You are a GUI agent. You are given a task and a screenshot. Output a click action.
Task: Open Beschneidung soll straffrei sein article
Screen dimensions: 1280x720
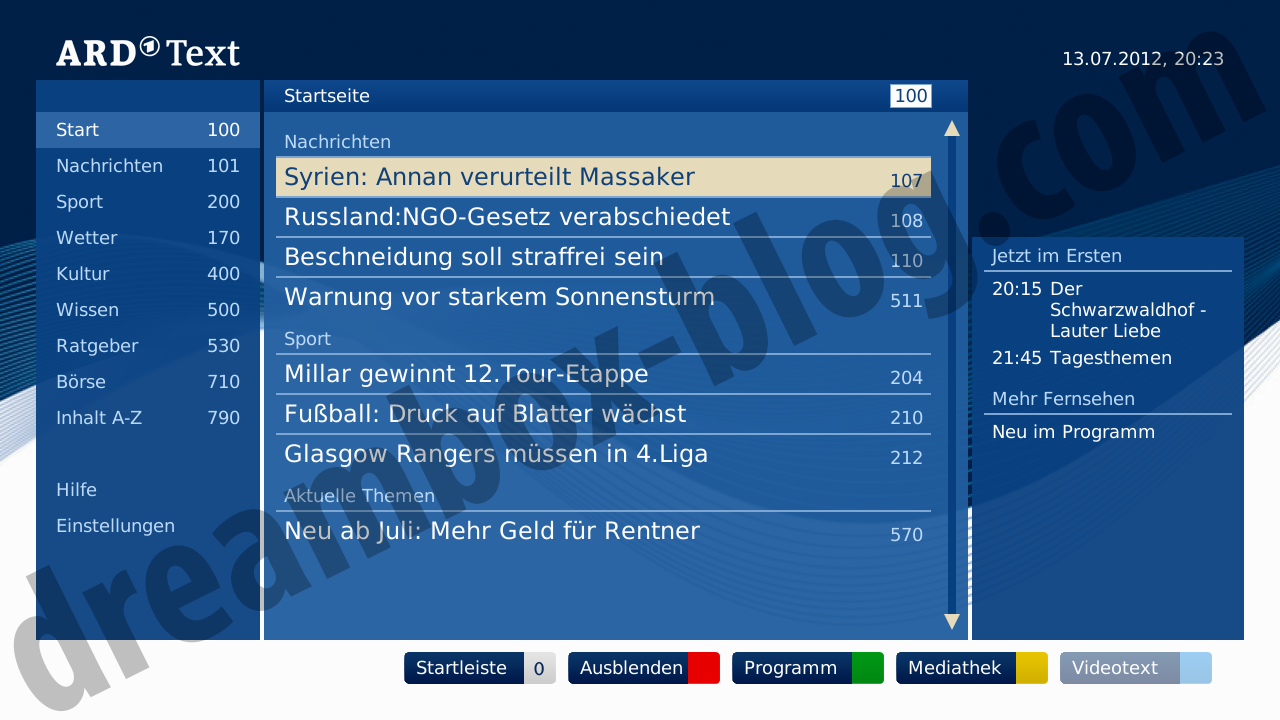click(603, 258)
